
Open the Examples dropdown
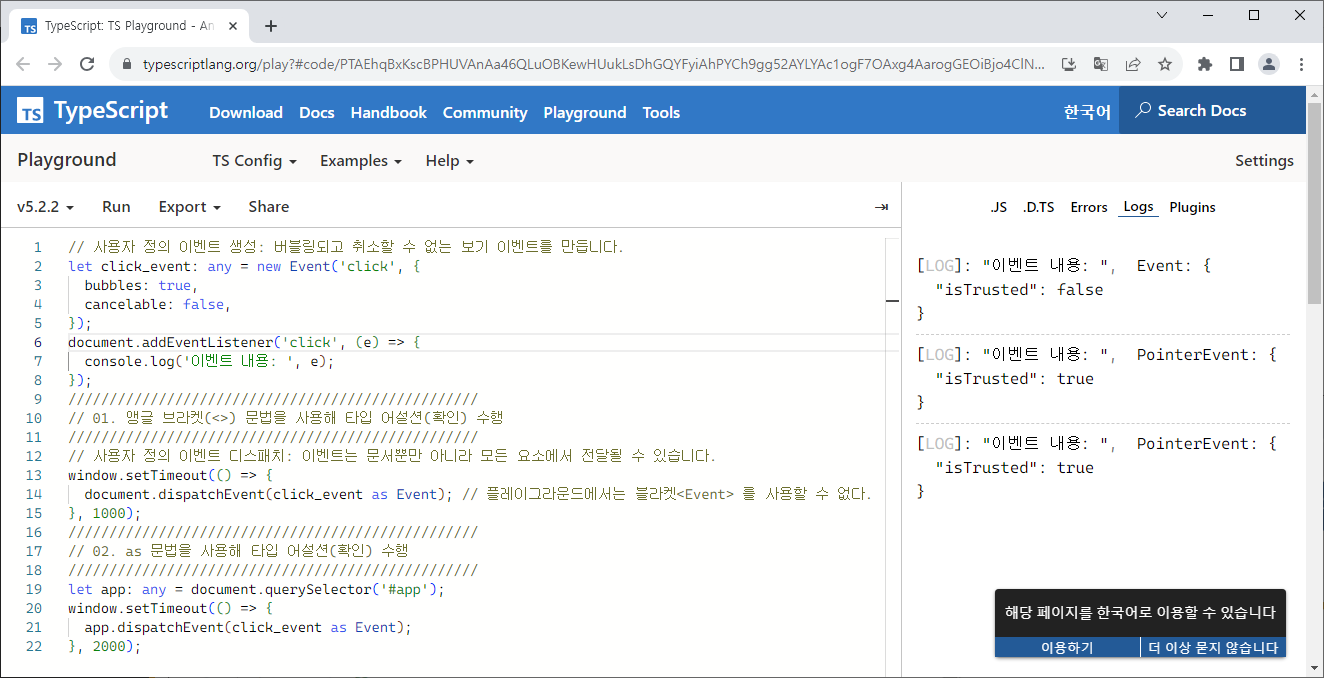tap(360, 161)
